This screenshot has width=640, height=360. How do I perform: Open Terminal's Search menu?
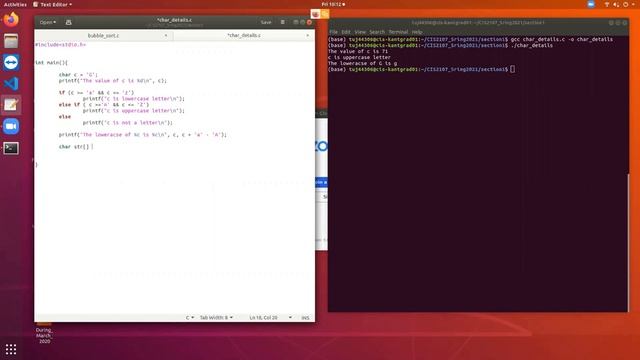(x=377, y=32)
